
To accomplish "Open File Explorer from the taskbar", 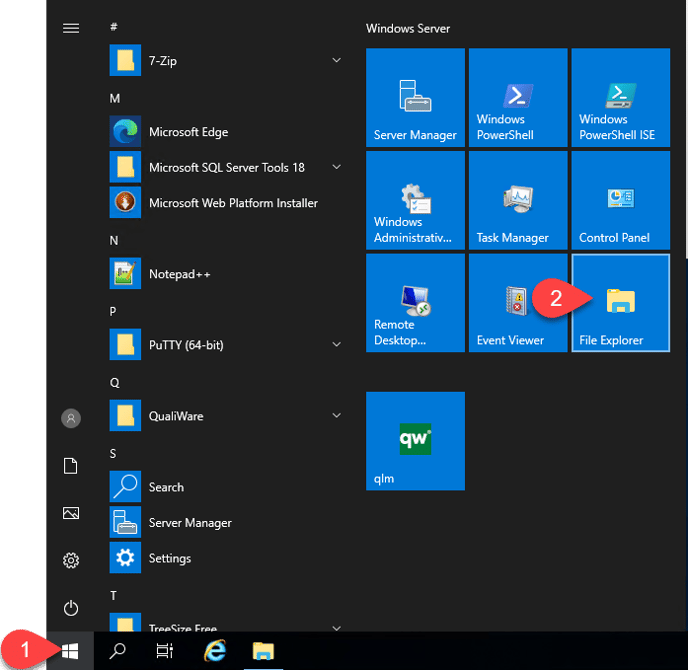I will point(263,651).
